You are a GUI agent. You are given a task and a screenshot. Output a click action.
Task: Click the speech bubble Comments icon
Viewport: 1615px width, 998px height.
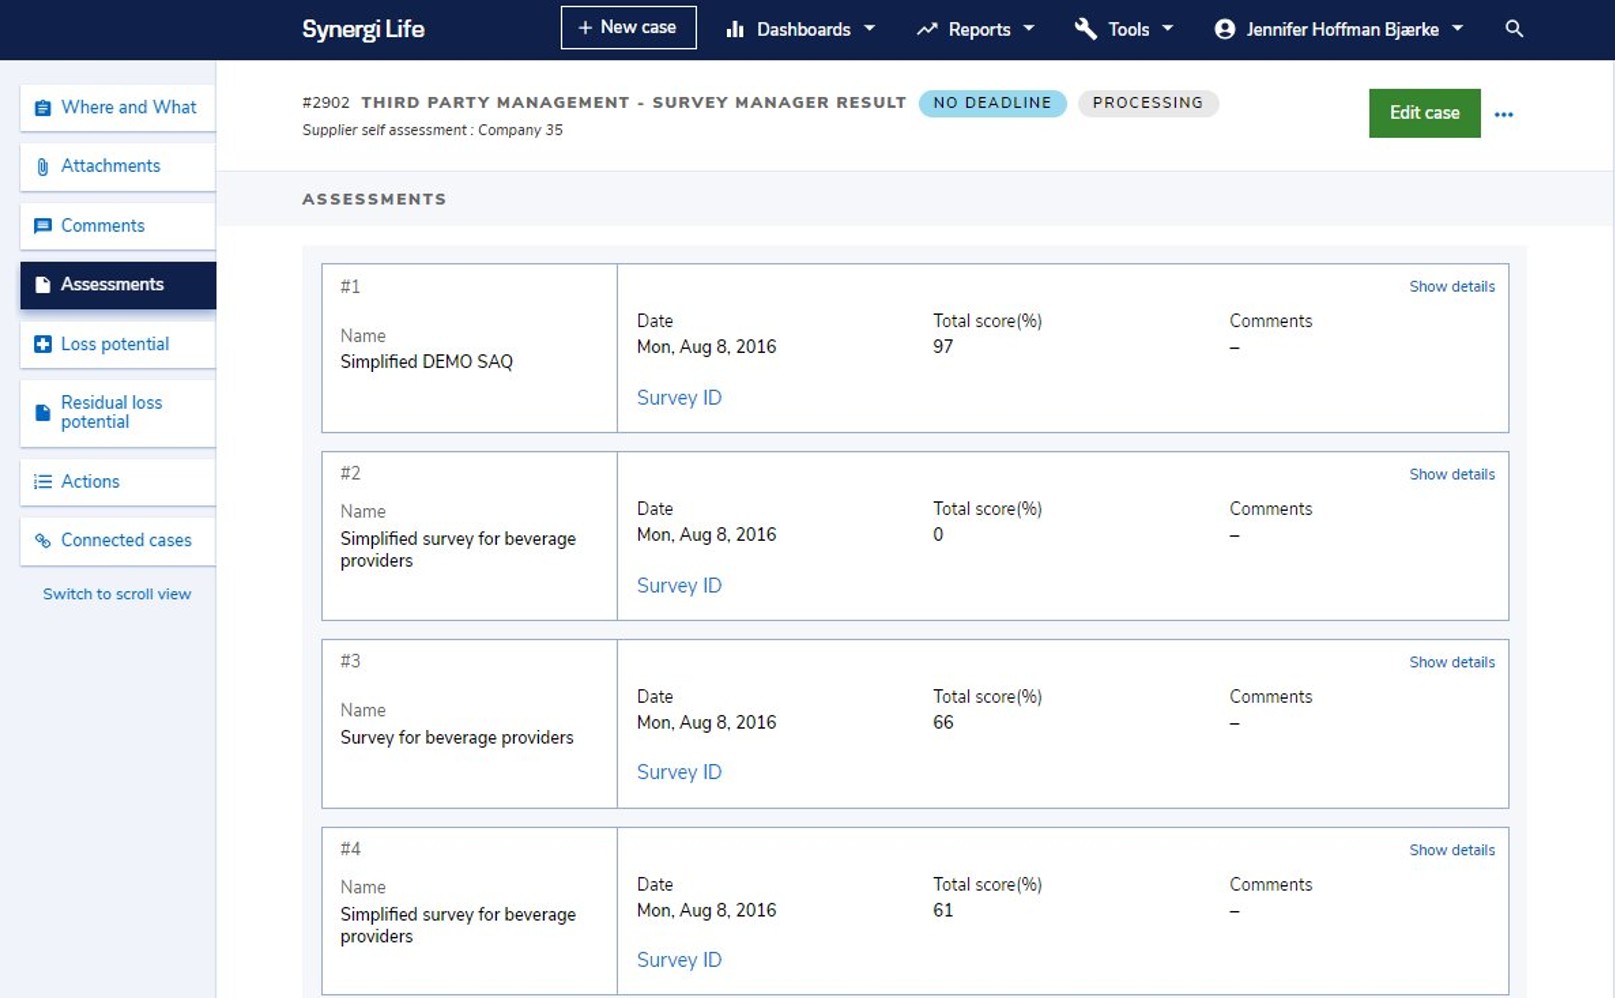pos(42,225)
